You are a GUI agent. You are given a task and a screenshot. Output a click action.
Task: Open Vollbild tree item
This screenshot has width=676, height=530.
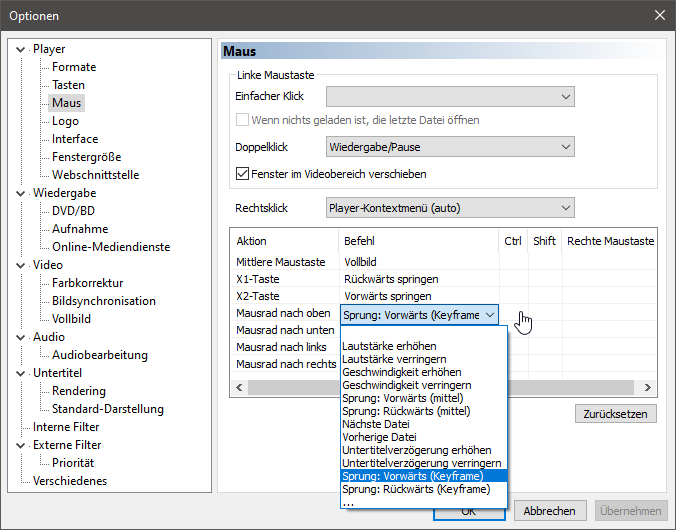coord(71,319)
